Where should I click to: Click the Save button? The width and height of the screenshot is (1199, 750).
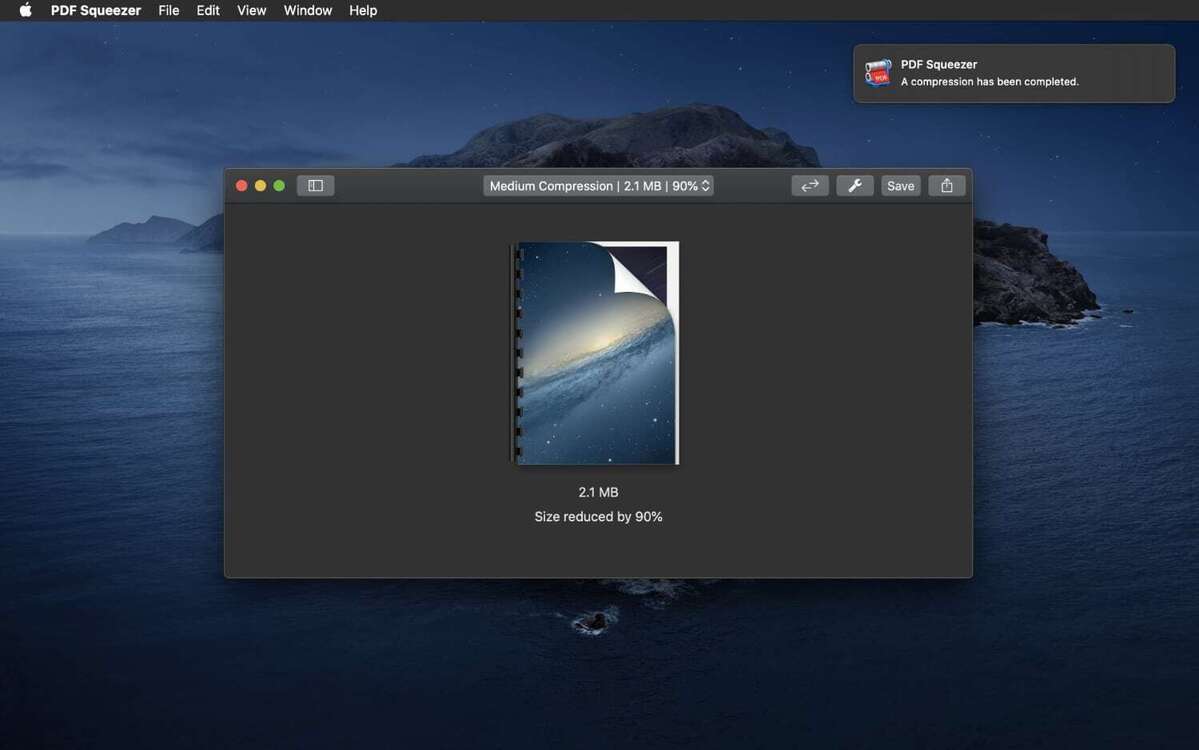coord(901,186)
